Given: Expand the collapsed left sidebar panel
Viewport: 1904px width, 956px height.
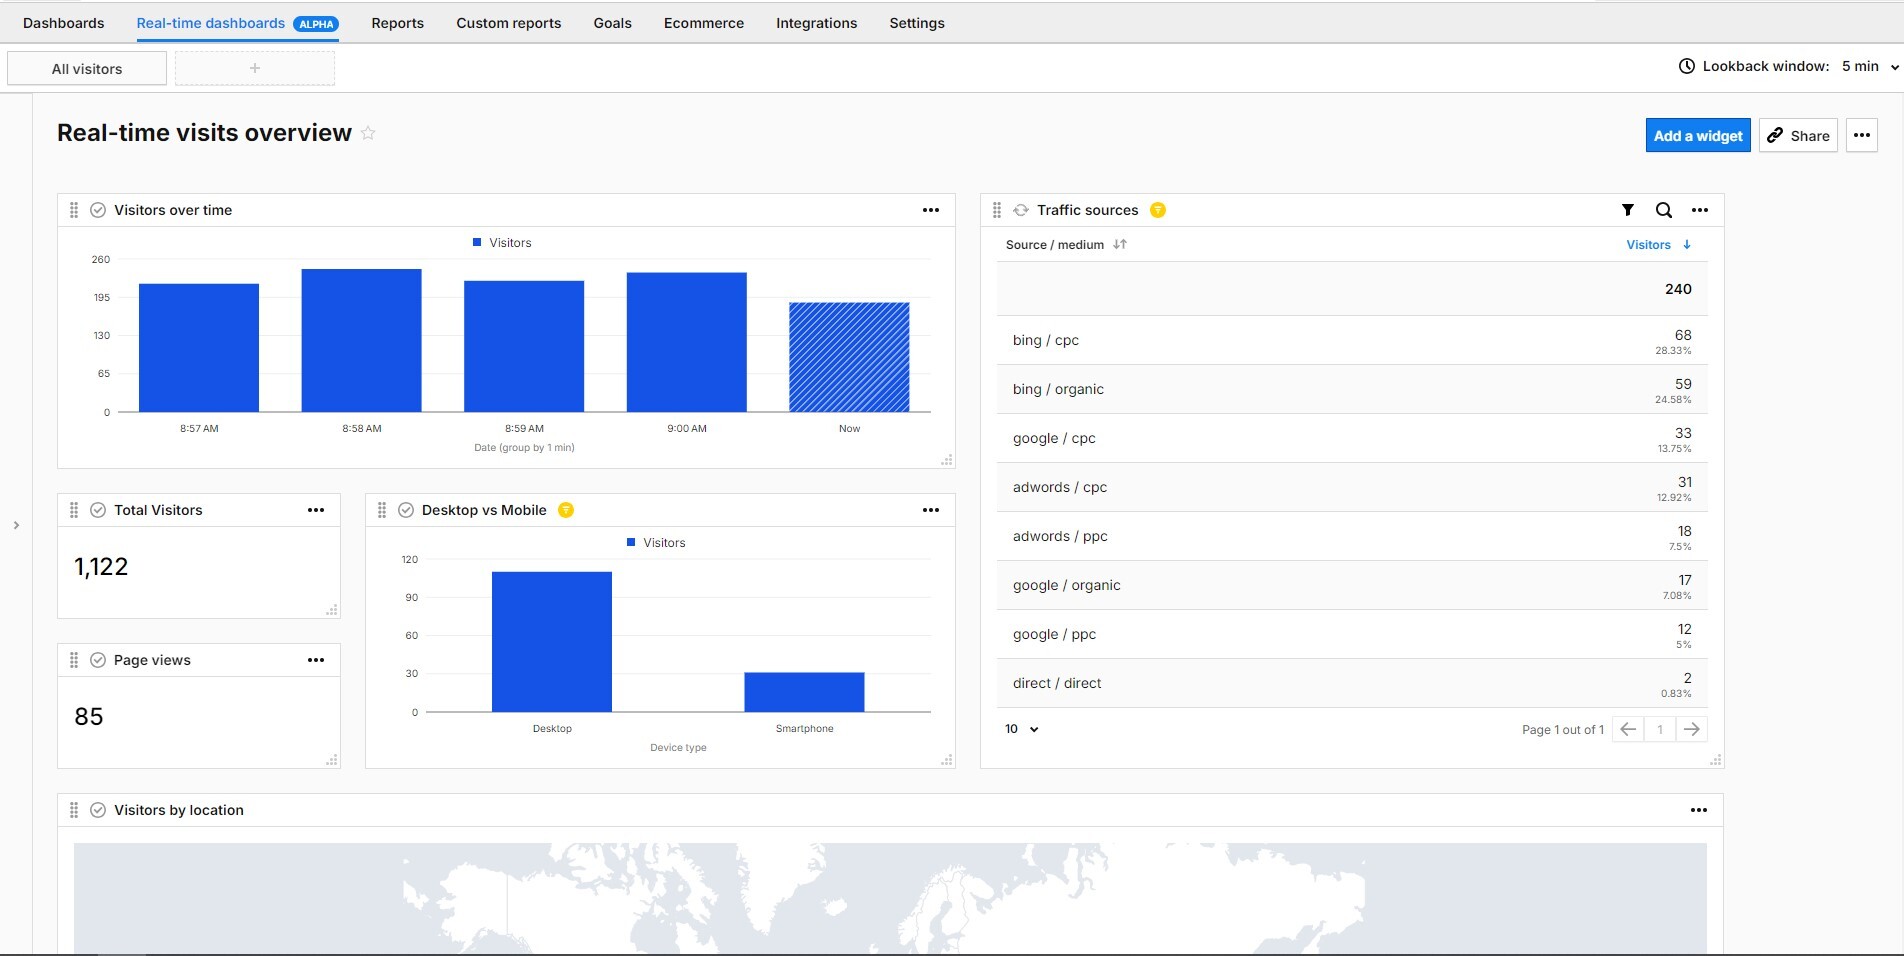Looking at the screenshot, I should [18, 524].
